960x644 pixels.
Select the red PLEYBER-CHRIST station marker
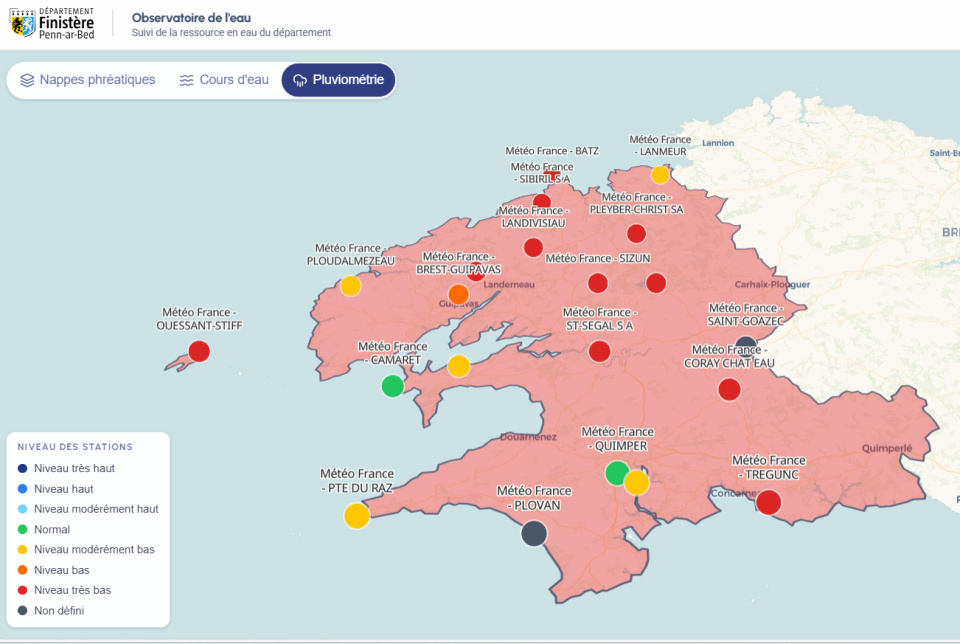[636, 233]
